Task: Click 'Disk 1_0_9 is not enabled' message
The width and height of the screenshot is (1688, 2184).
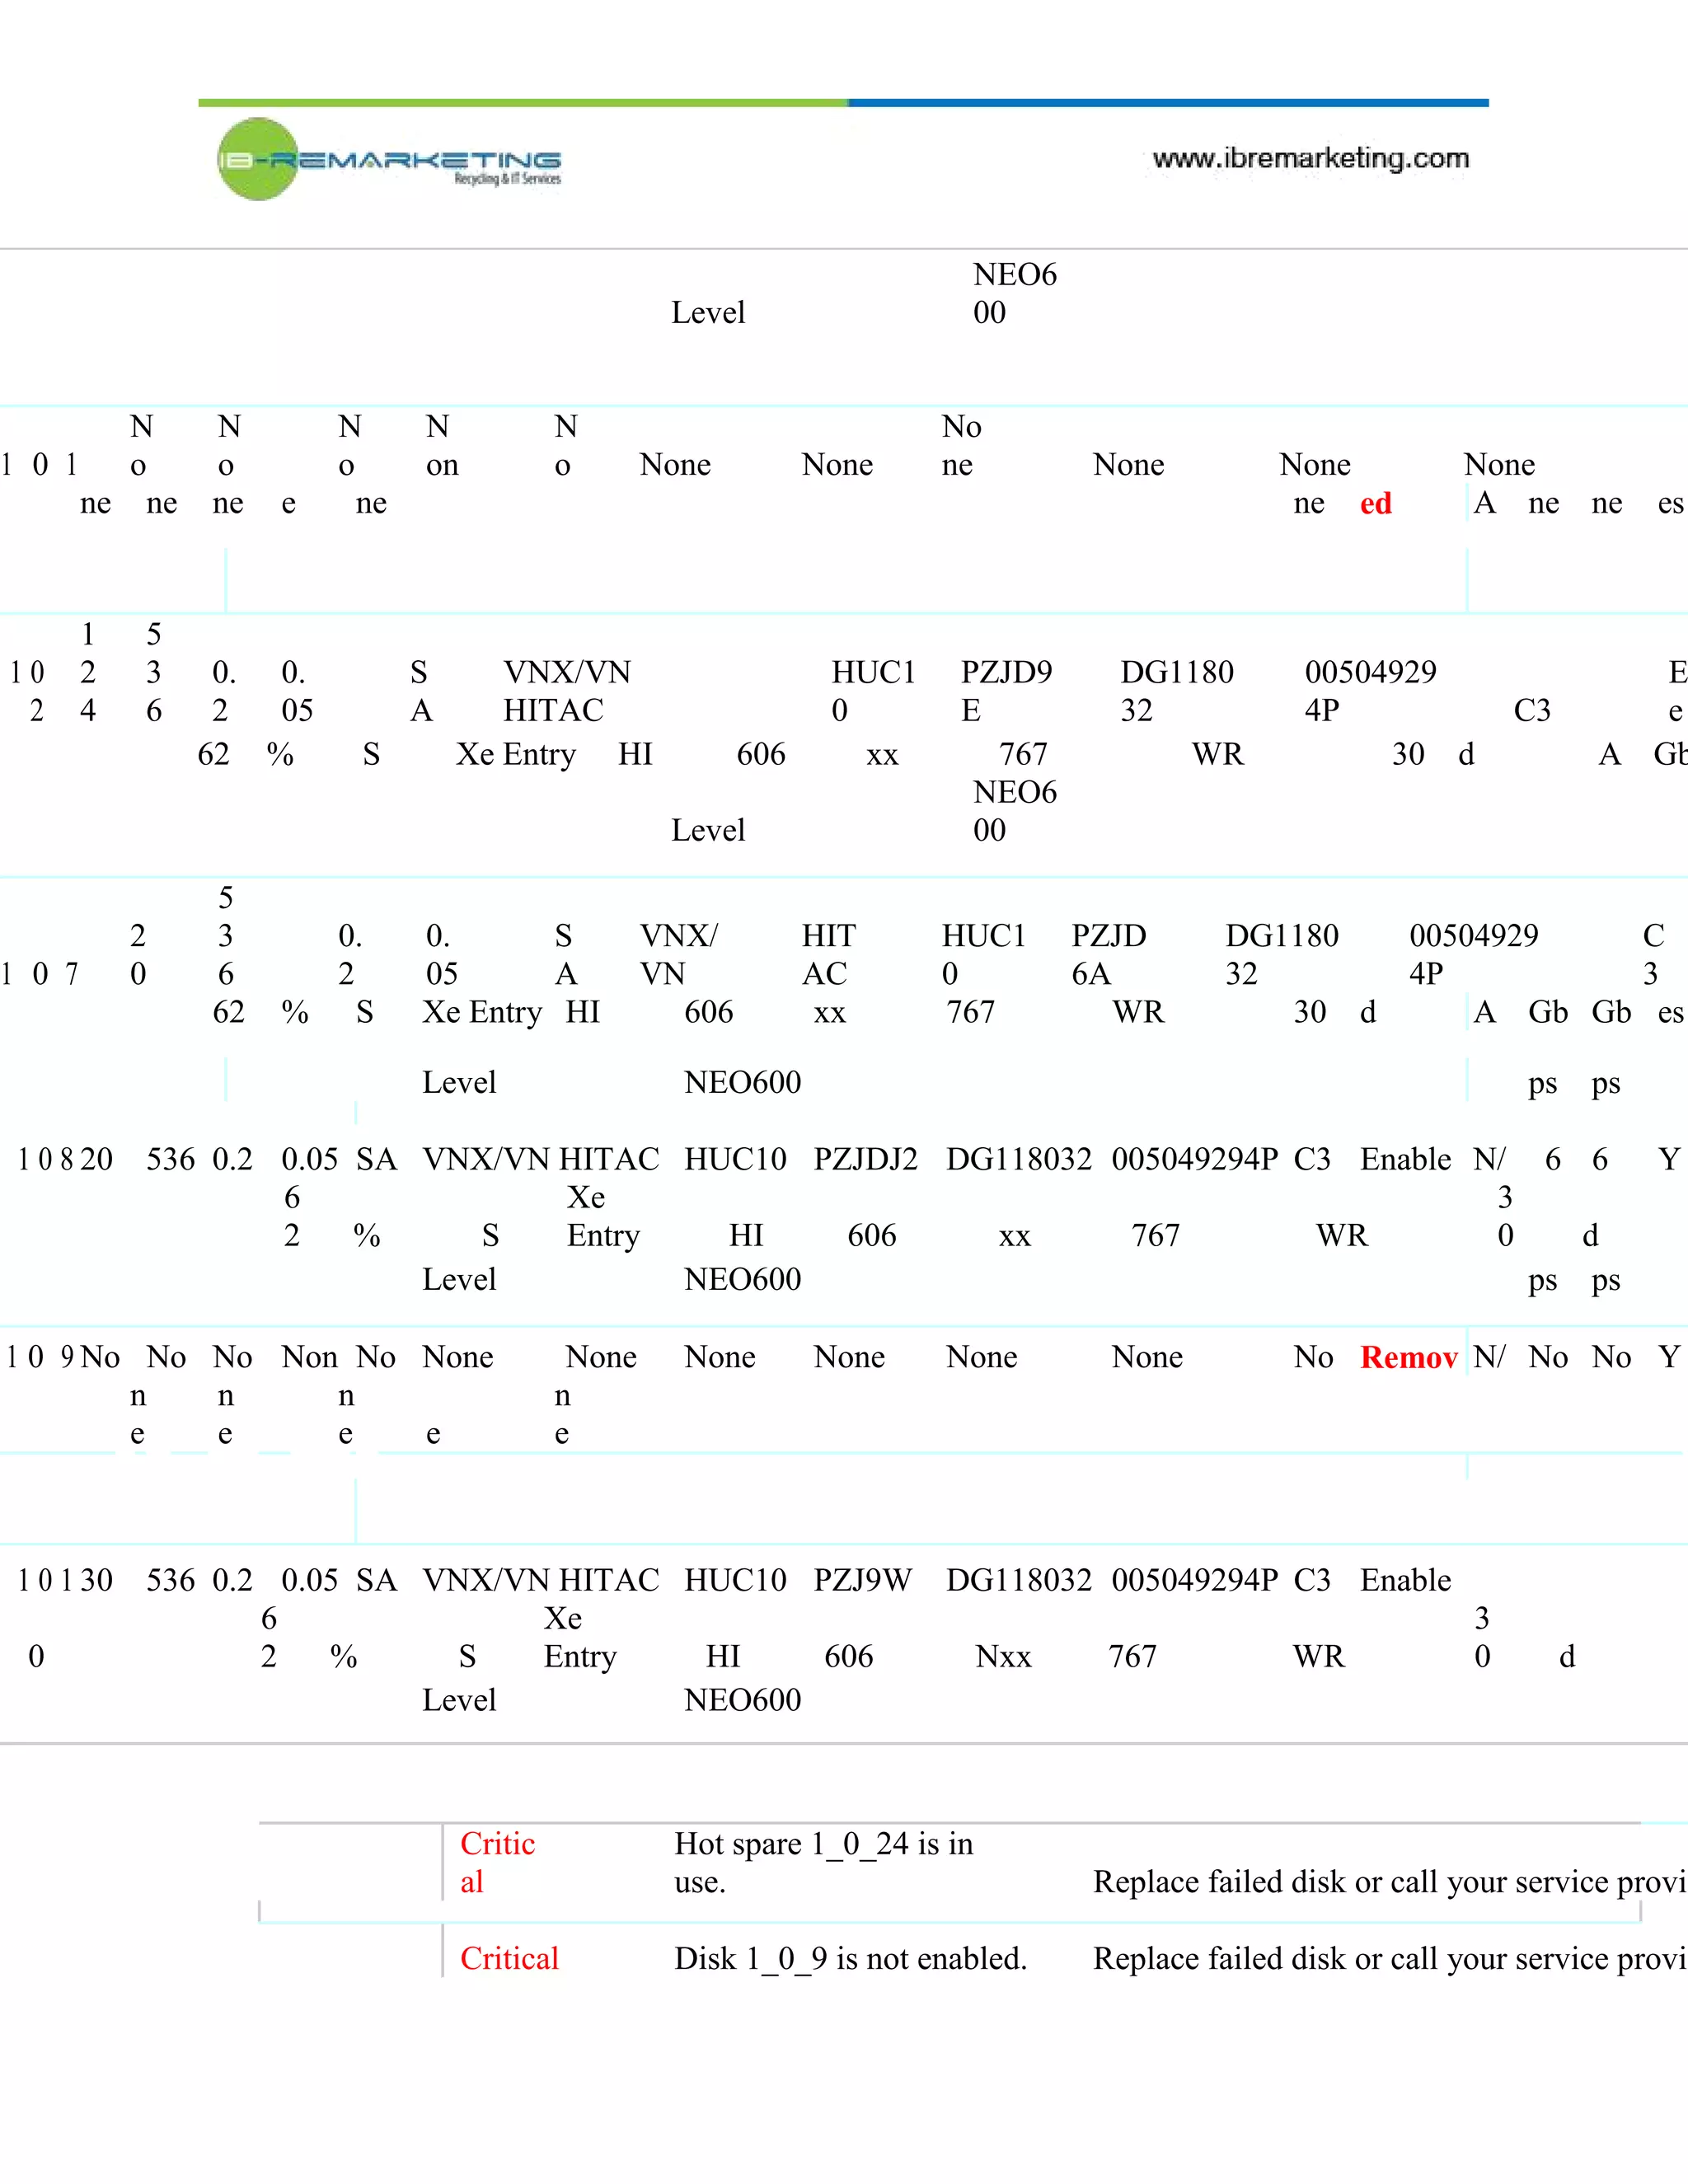Action: pos(850,1958)
